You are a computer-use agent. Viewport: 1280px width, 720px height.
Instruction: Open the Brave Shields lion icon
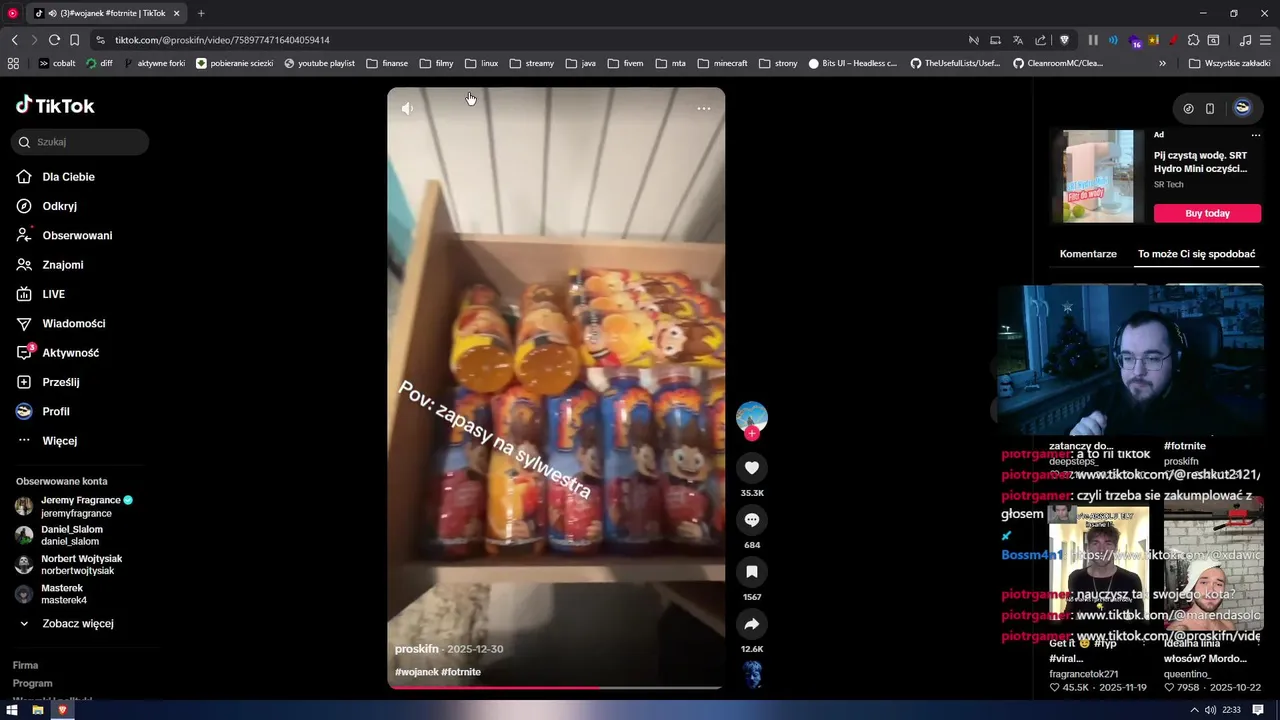tap(1064, 40)
